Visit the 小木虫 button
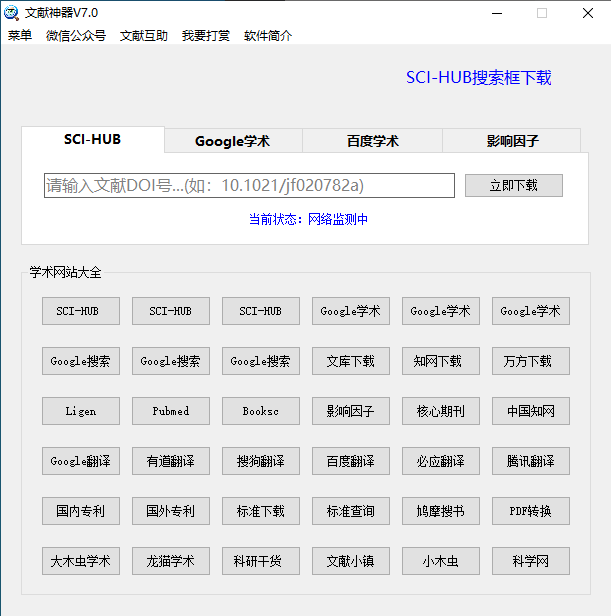This screenshot has width=611, height=616. click(441, 561)
